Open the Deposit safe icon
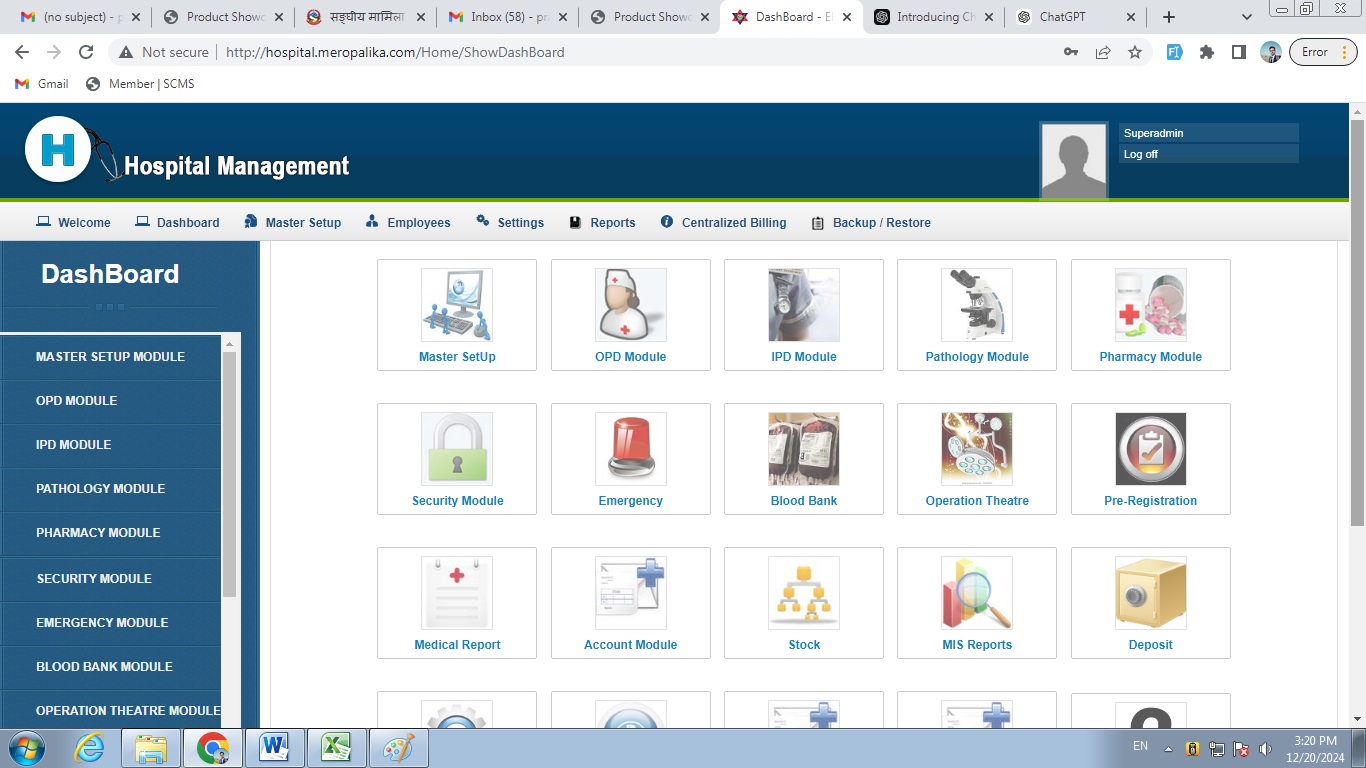This screenshot has height=768, width=1366. click(x=1150, y=593)
